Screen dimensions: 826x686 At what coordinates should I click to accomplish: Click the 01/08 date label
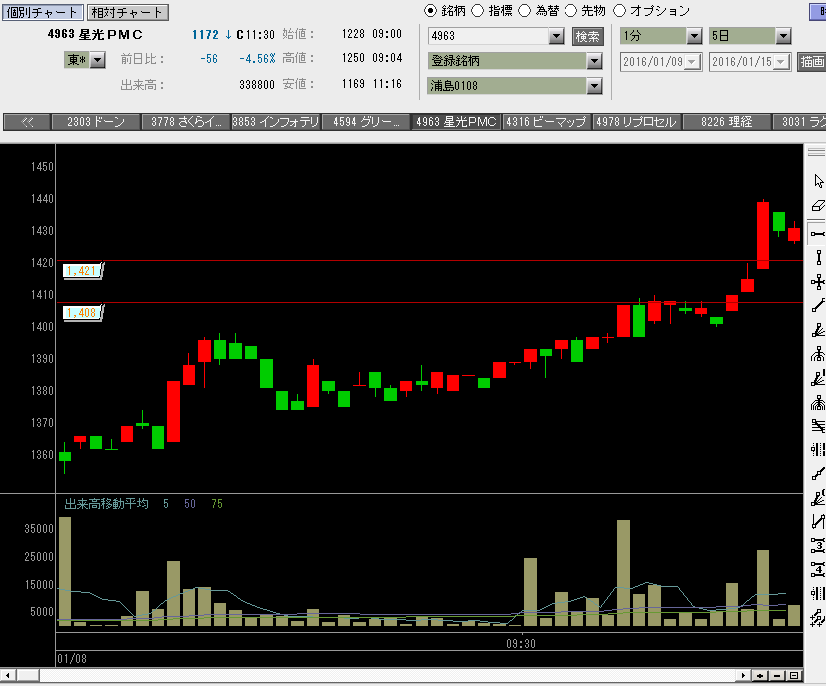(72, 659)
